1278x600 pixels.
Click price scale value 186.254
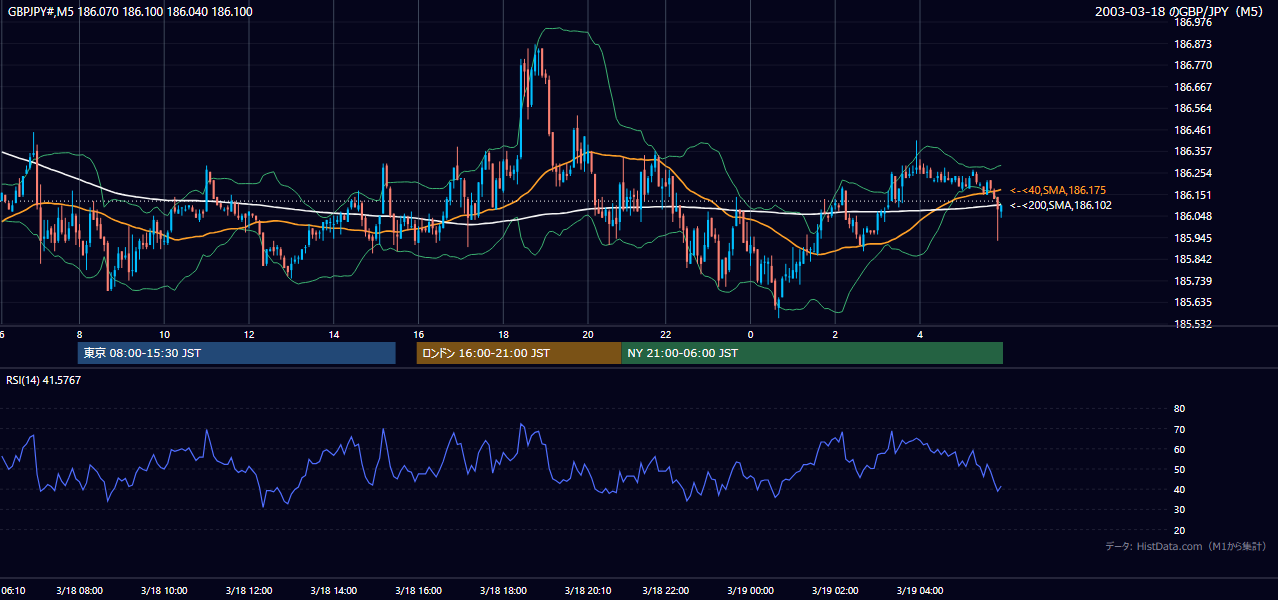[x=1193, y=173]
